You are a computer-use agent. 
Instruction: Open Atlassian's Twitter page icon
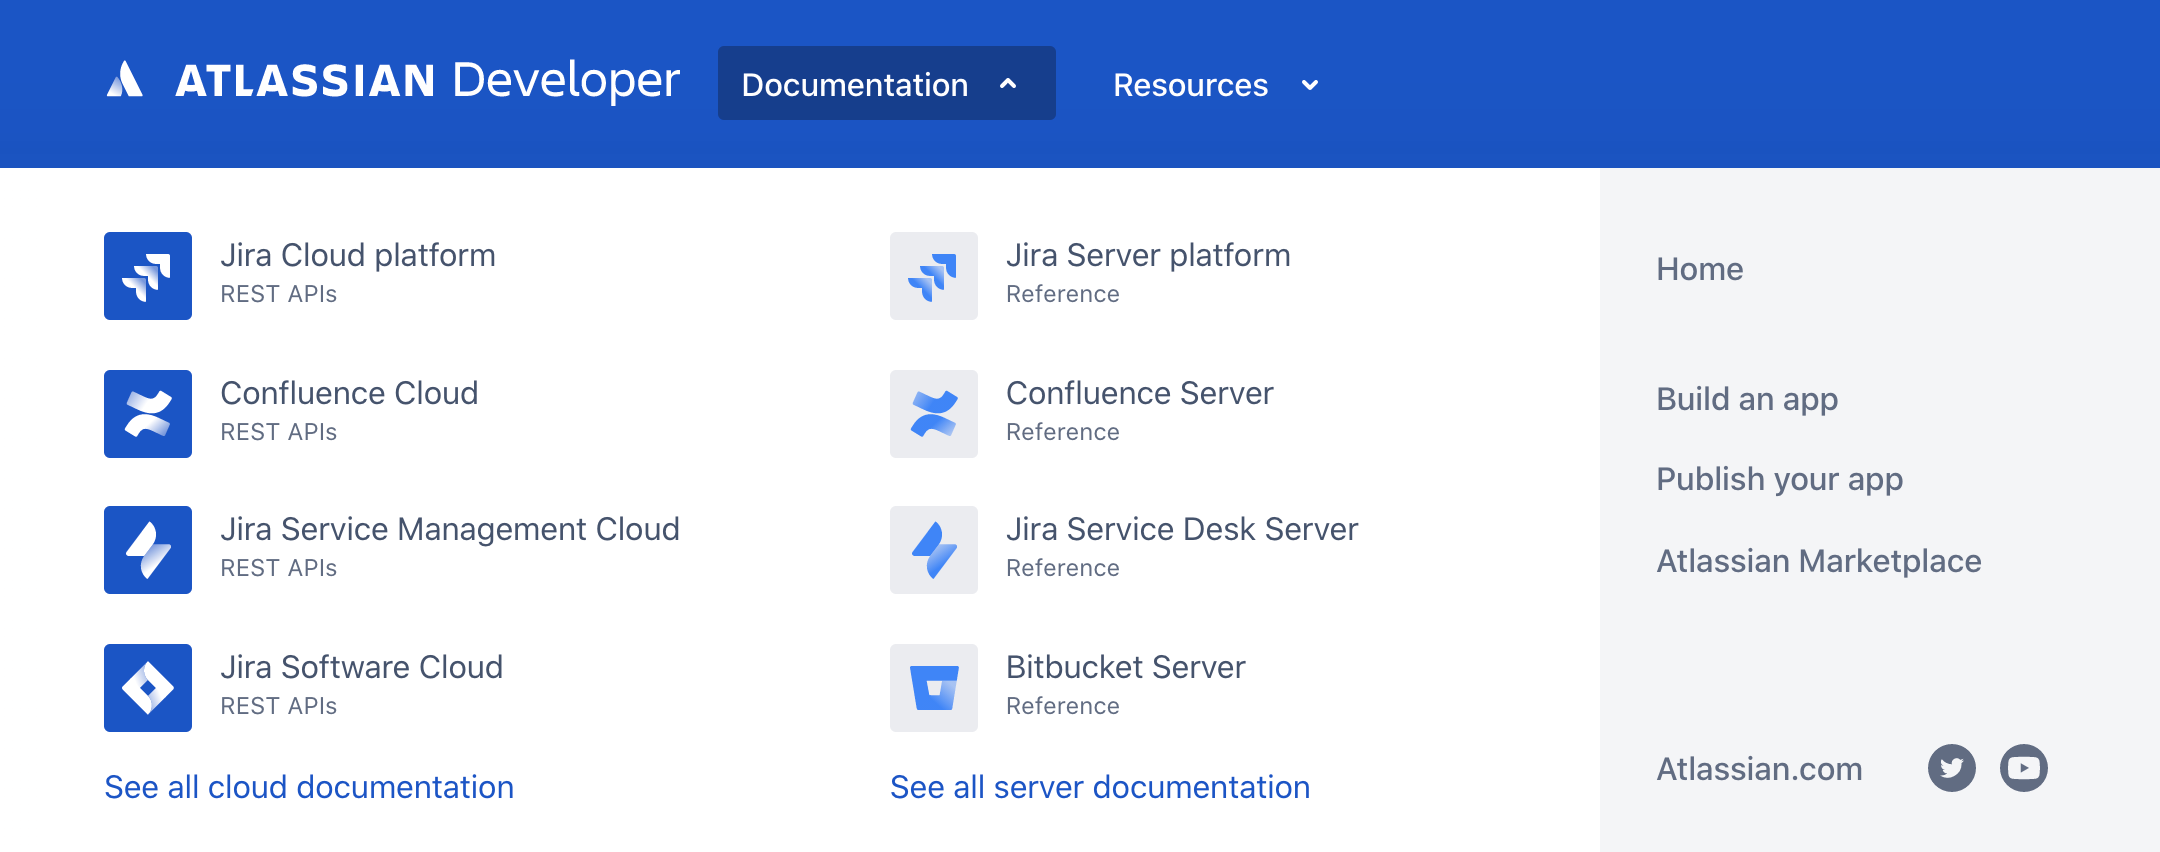point(1951,768)
